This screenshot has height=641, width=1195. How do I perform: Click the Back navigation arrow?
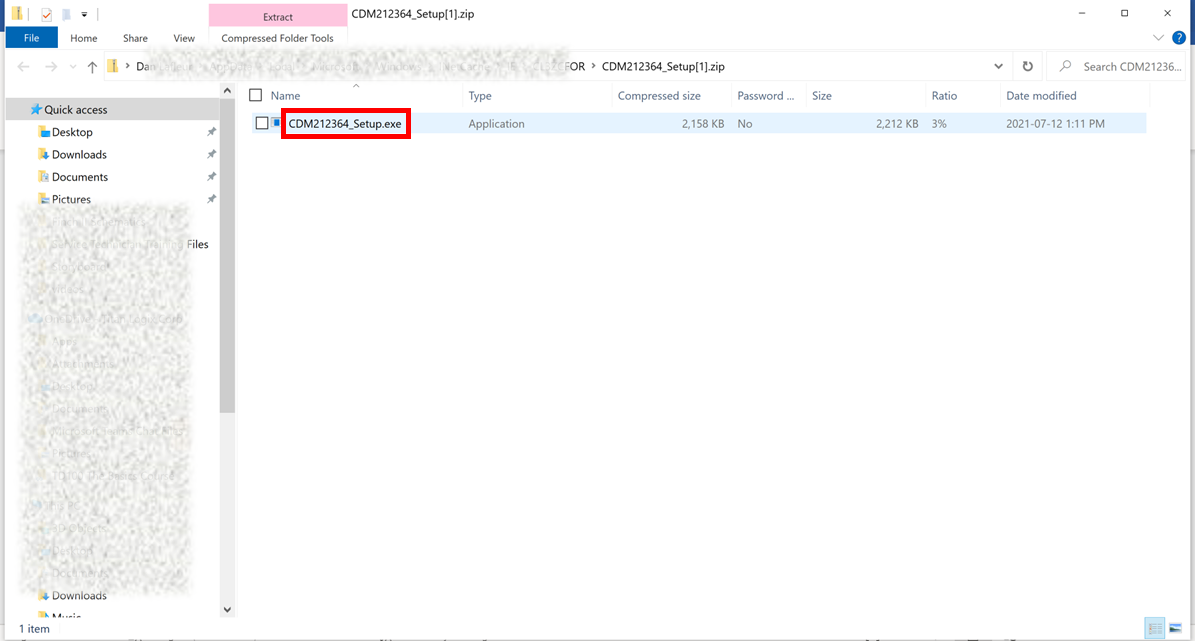coord(24,67)
